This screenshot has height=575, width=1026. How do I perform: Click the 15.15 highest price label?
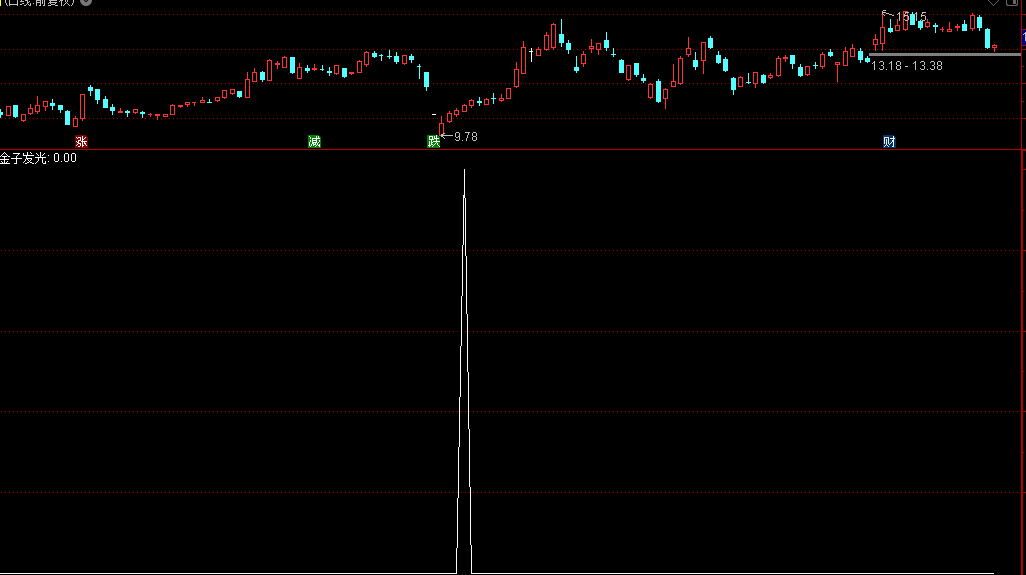point(911,17)
